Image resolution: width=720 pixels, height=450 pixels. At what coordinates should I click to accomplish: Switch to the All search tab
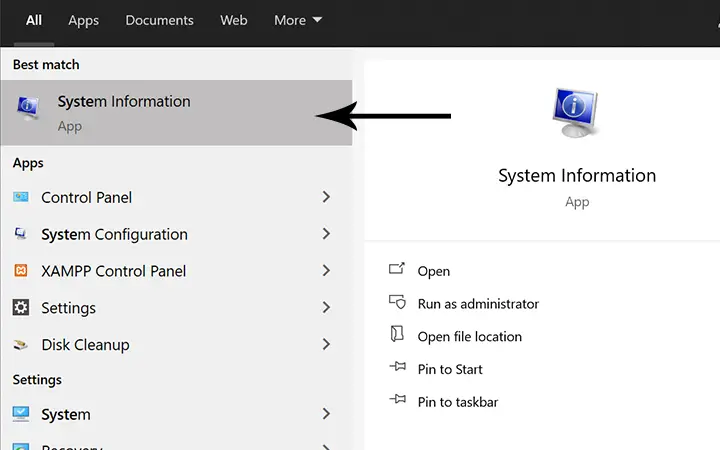coord(34,20)
